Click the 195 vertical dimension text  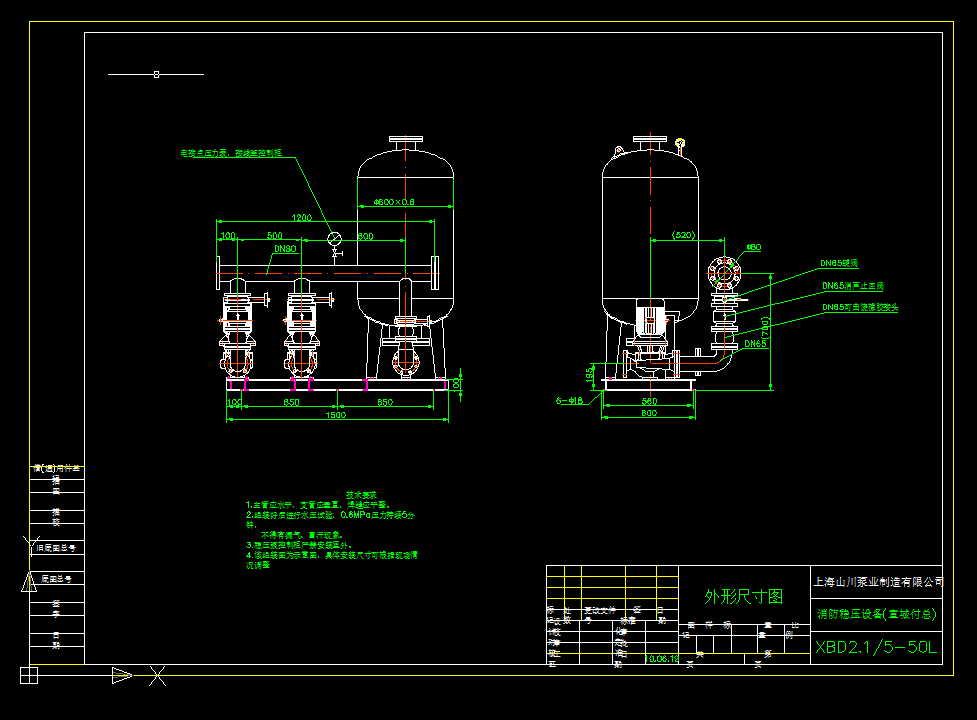coord(589,374)
